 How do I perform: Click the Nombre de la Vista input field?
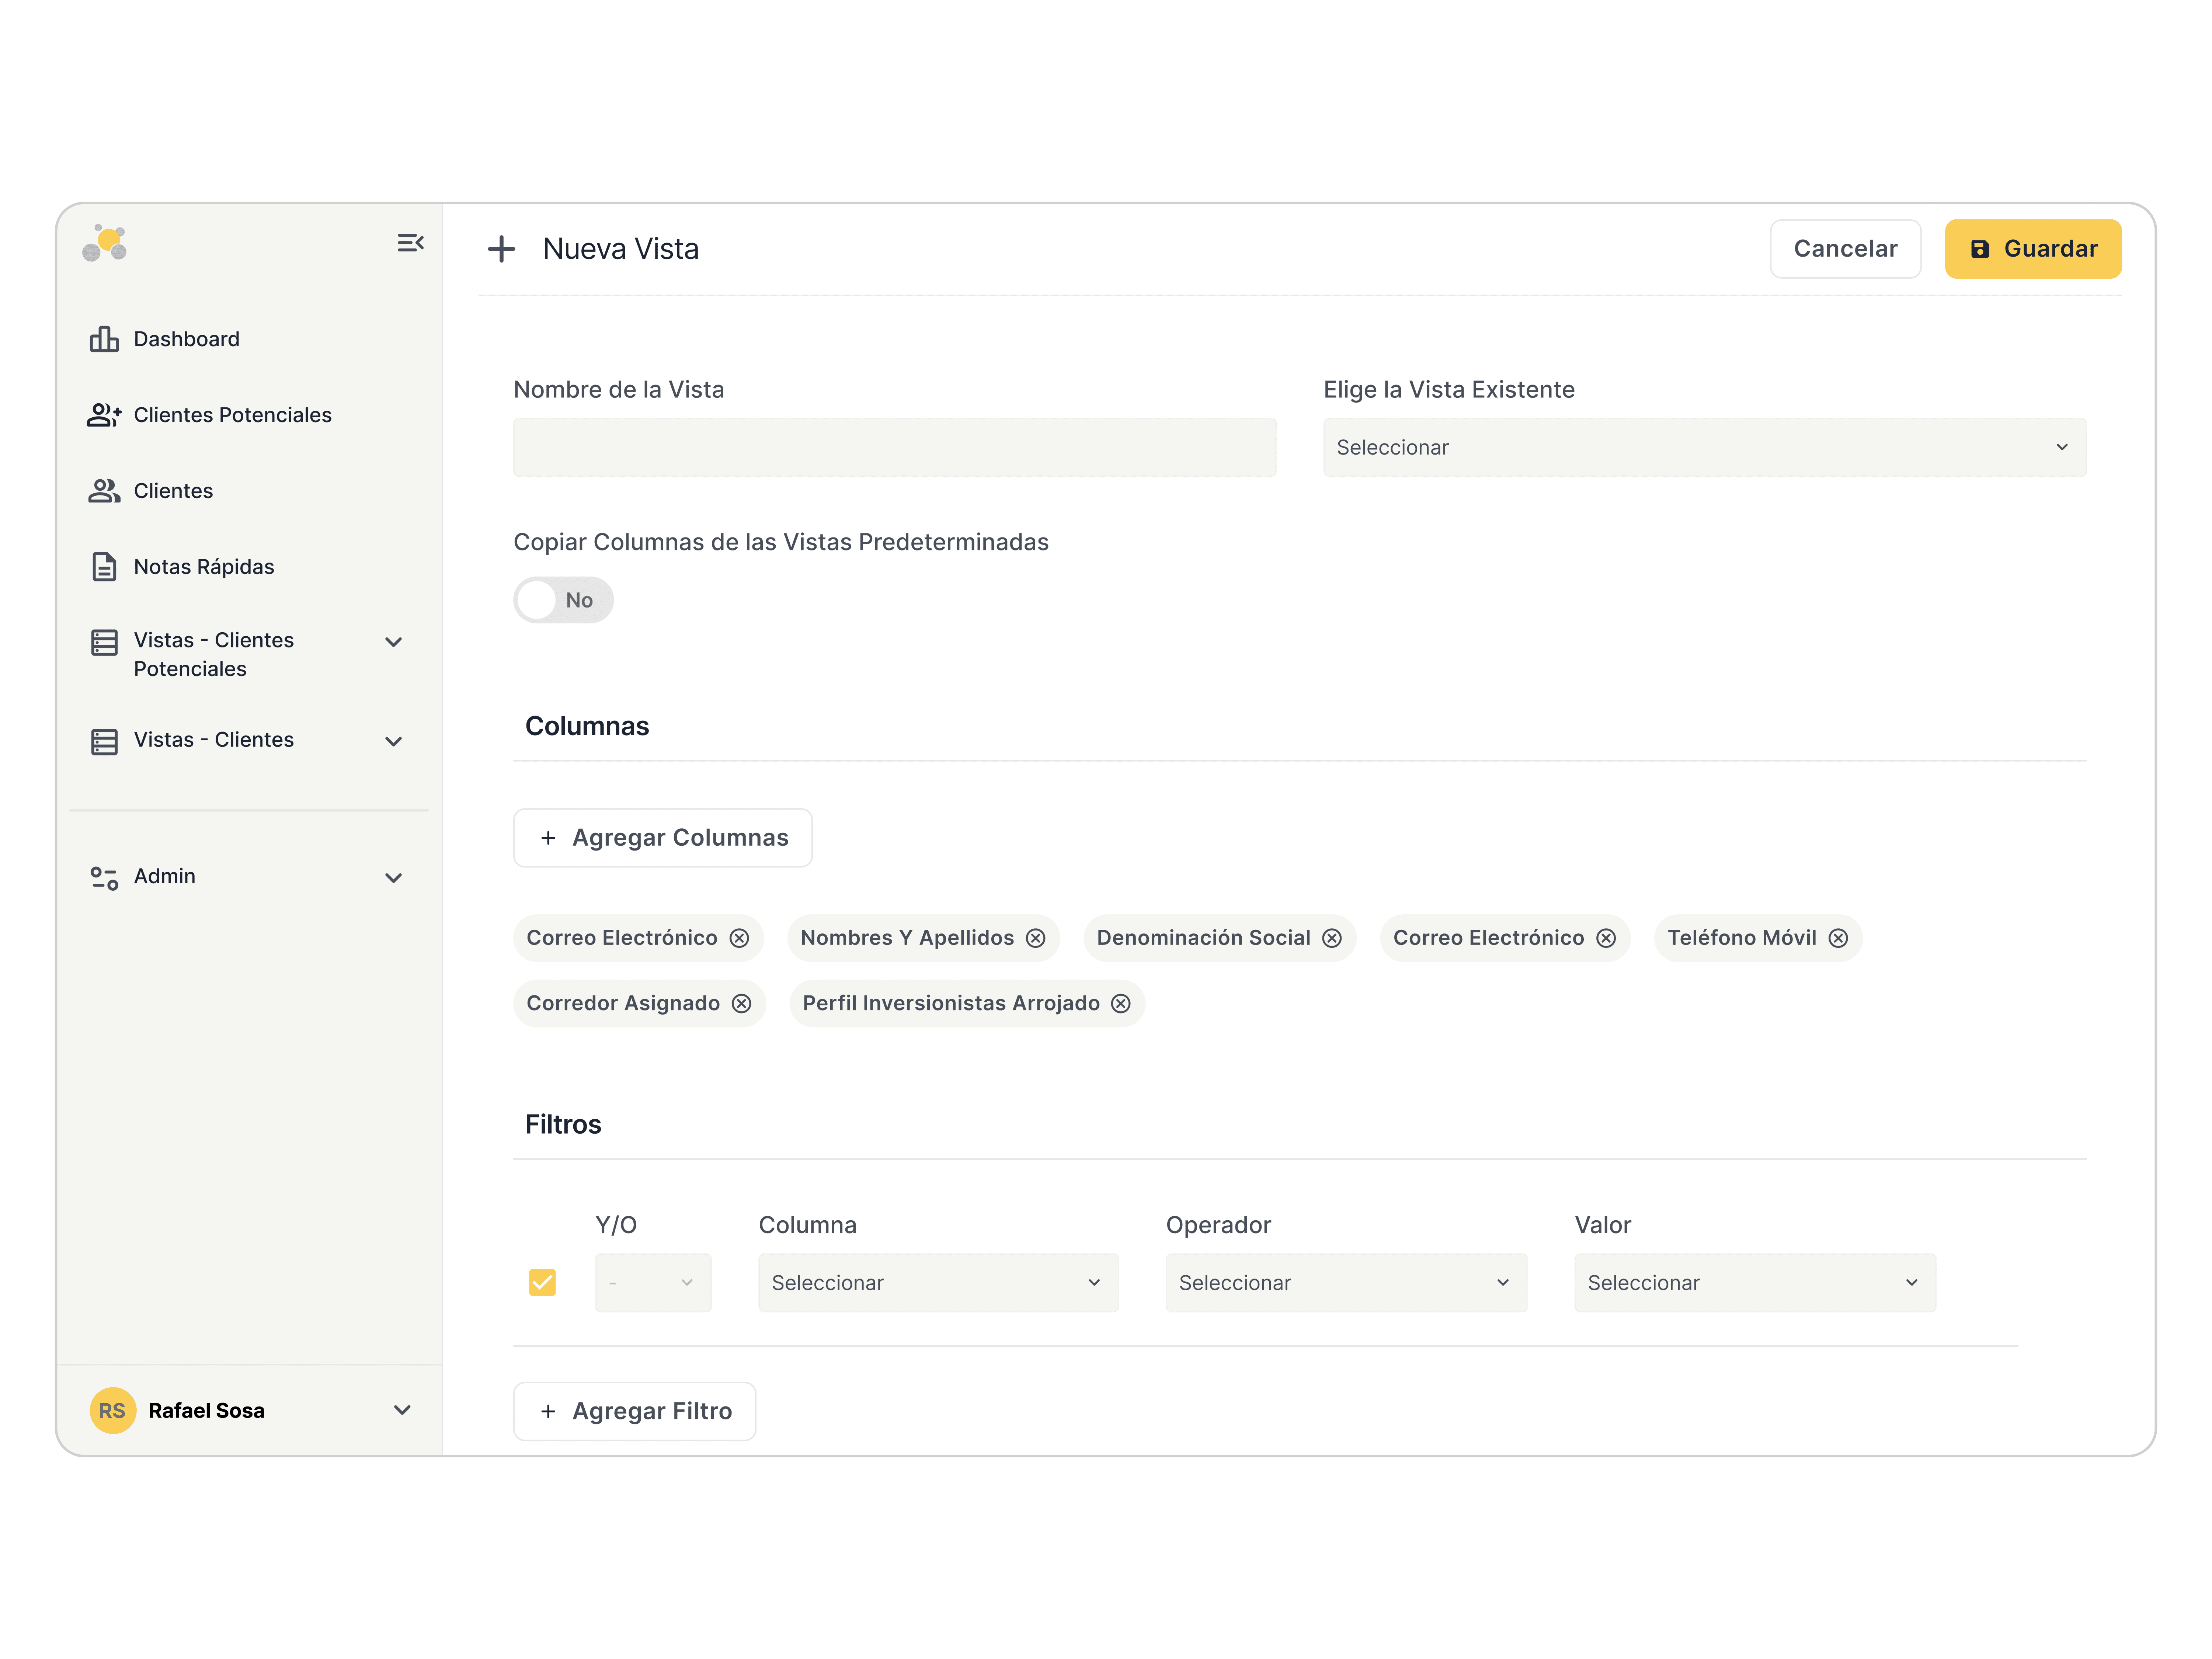[895, 447]
